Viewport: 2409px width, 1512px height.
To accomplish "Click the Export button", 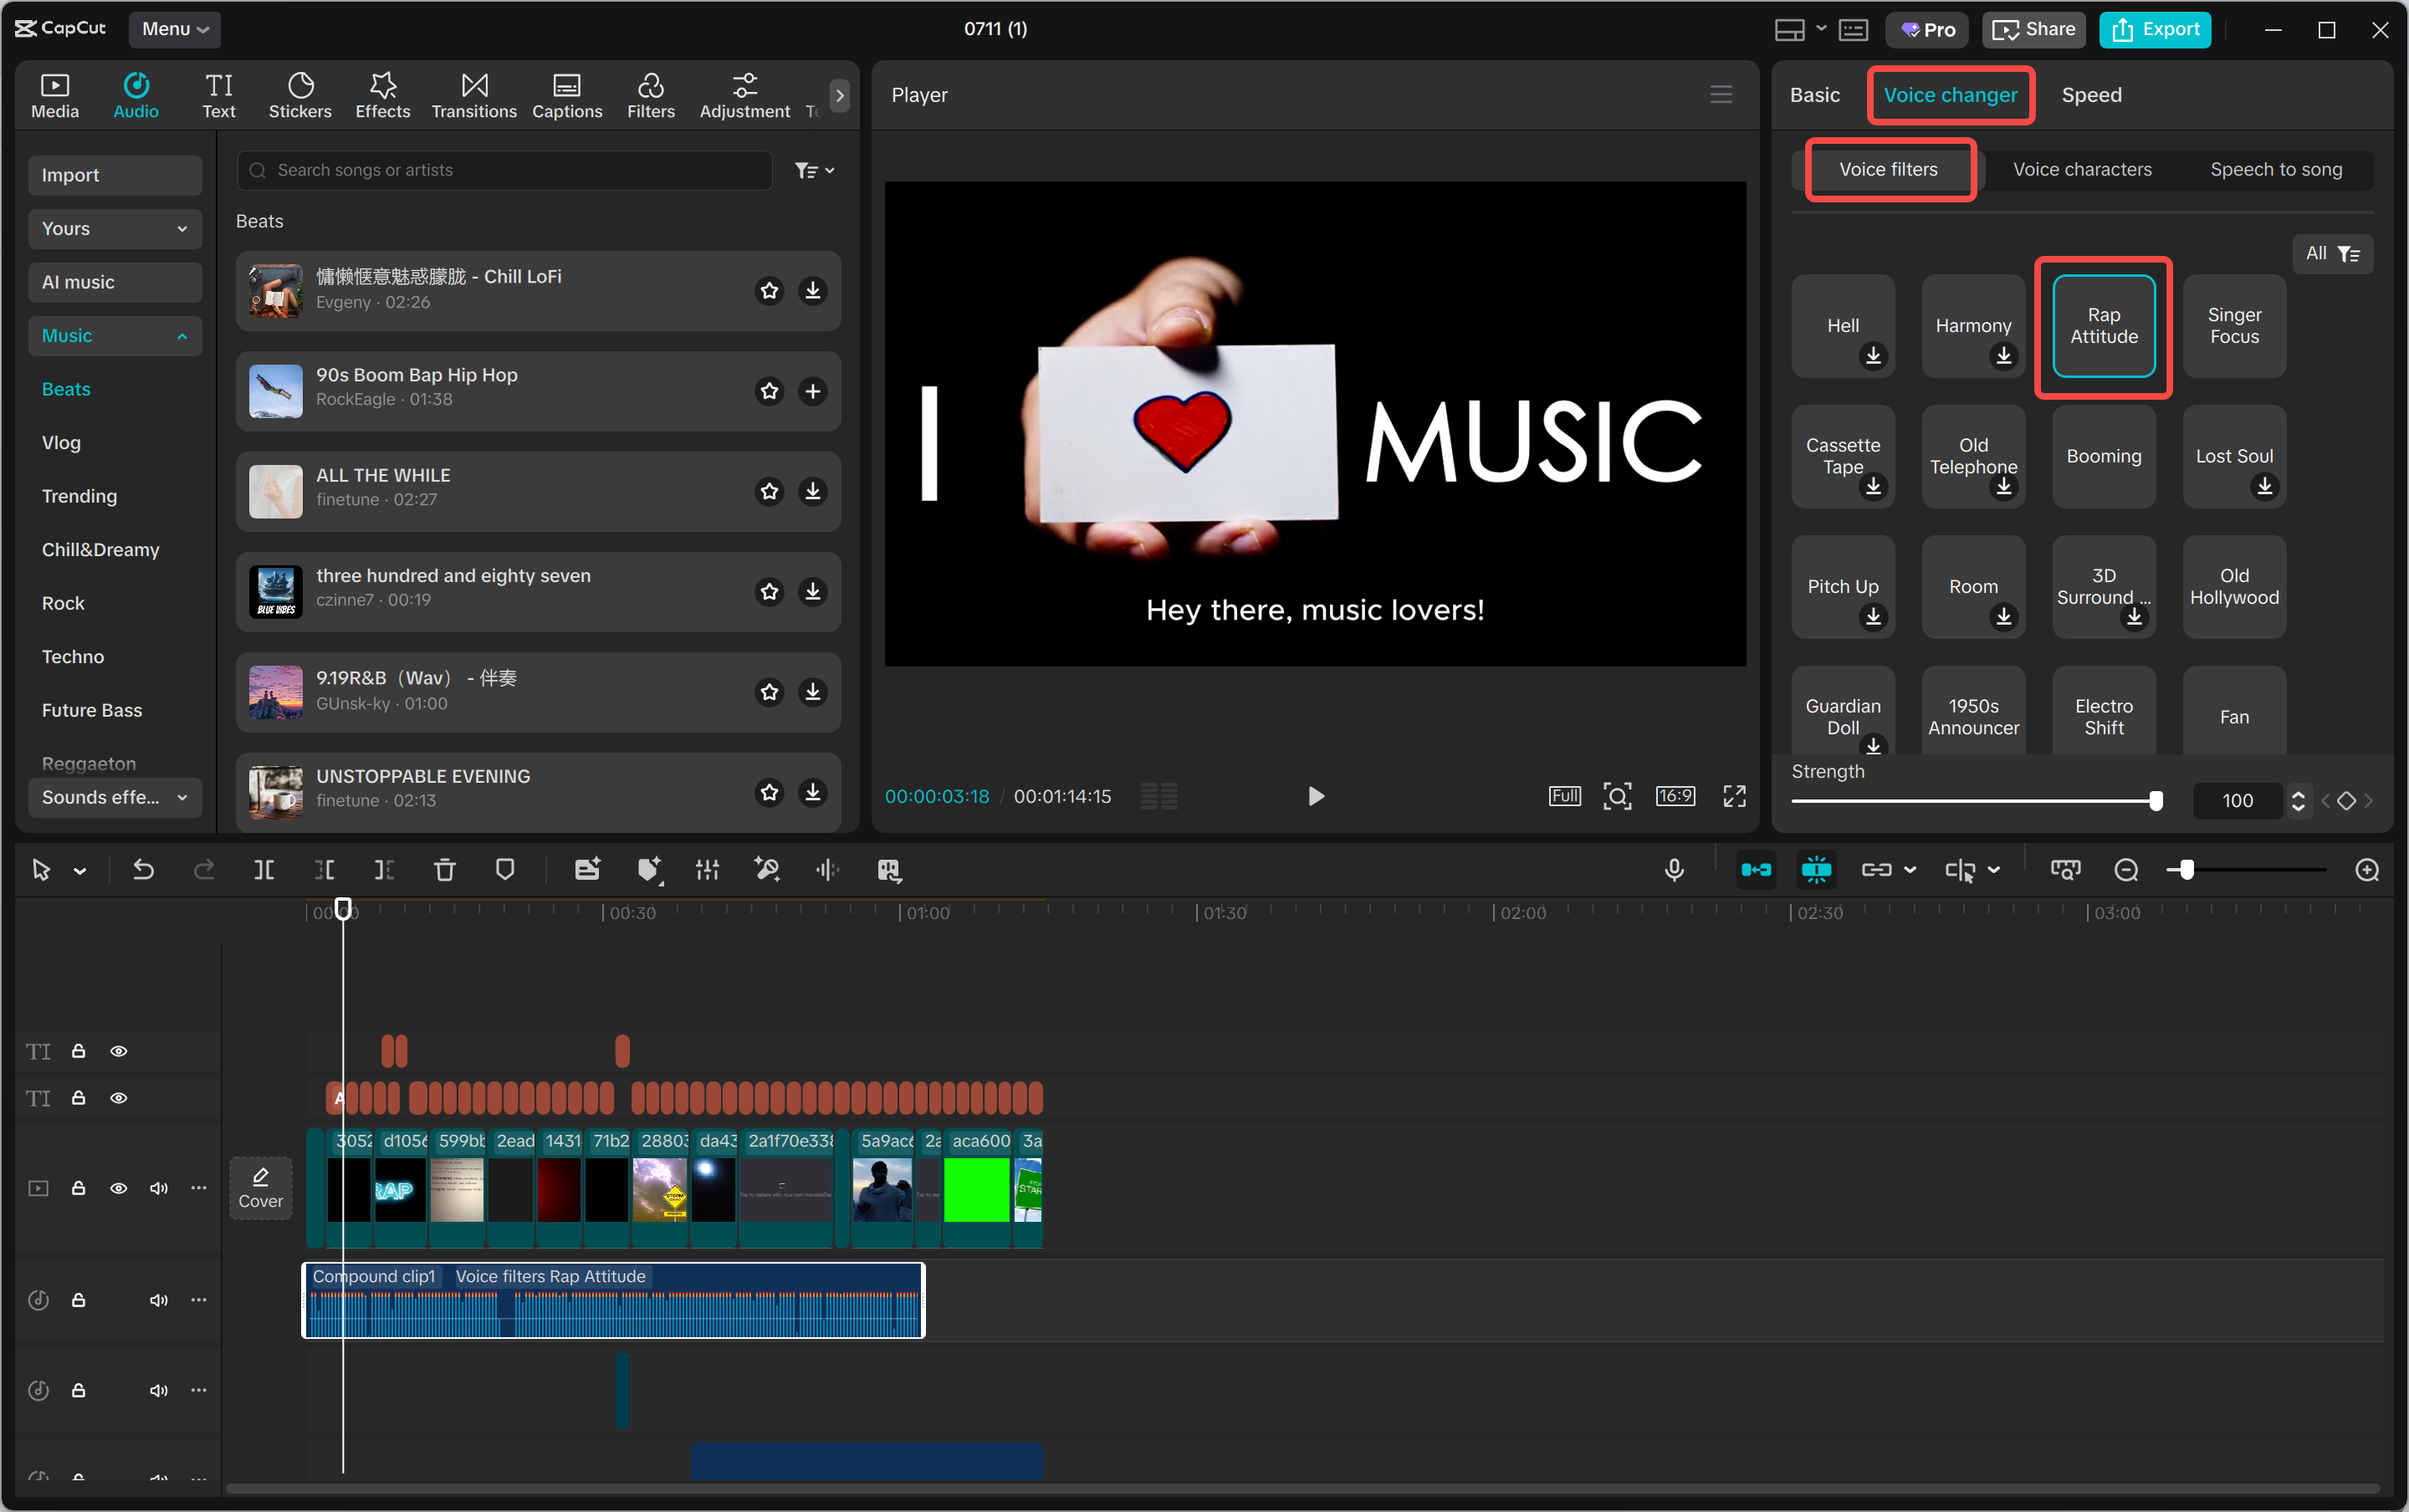I will tap(2153, 29).
